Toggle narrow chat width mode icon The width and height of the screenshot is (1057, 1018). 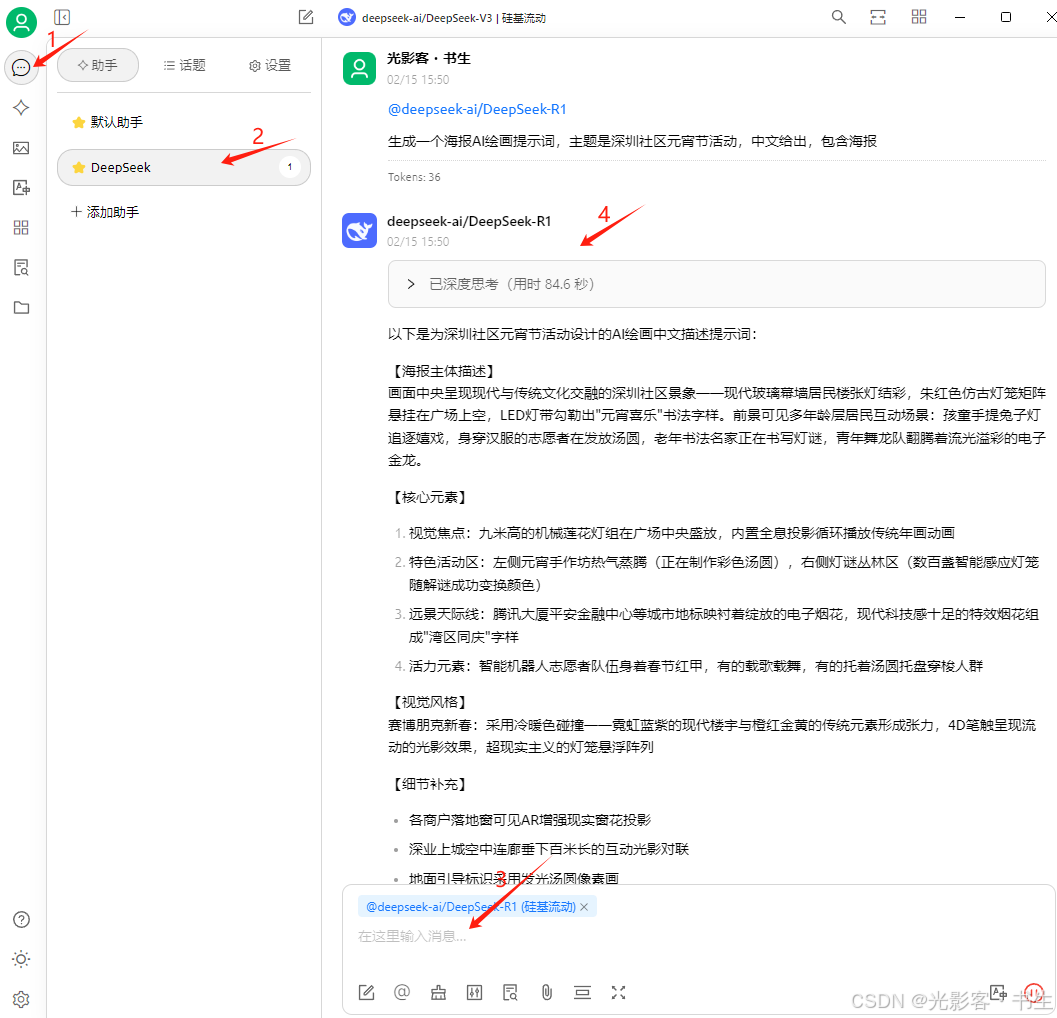point(878,18)
